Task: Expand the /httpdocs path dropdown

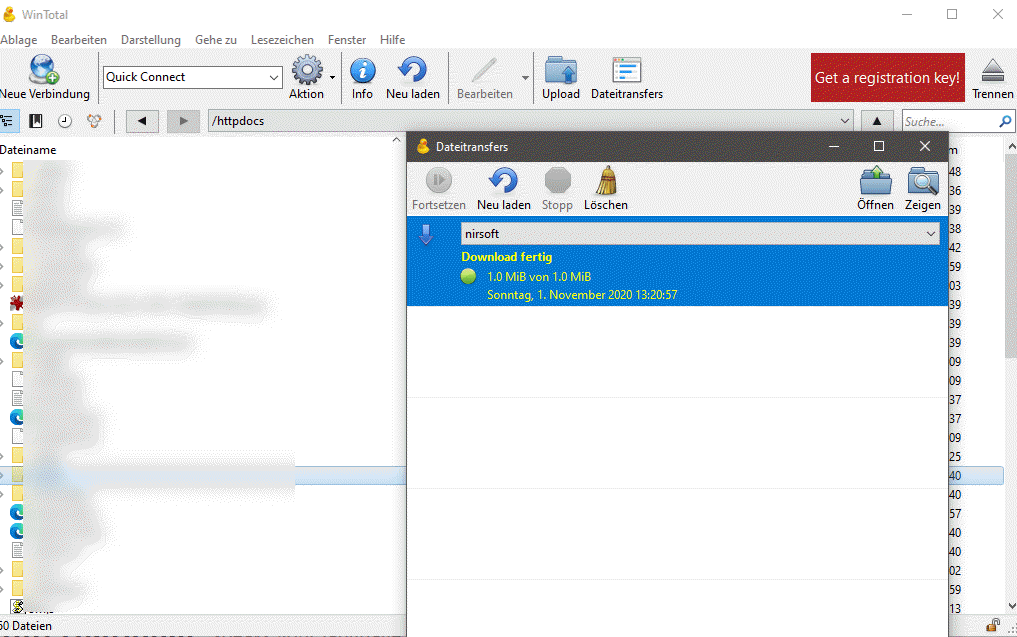Action: tap(844, 121)
